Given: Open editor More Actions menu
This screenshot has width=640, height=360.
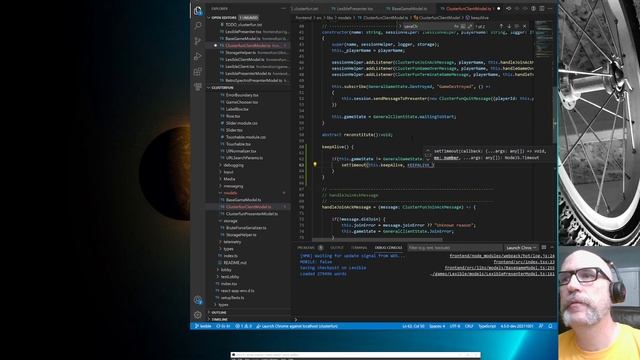Looking at the screenshot, I should point(550,8).
